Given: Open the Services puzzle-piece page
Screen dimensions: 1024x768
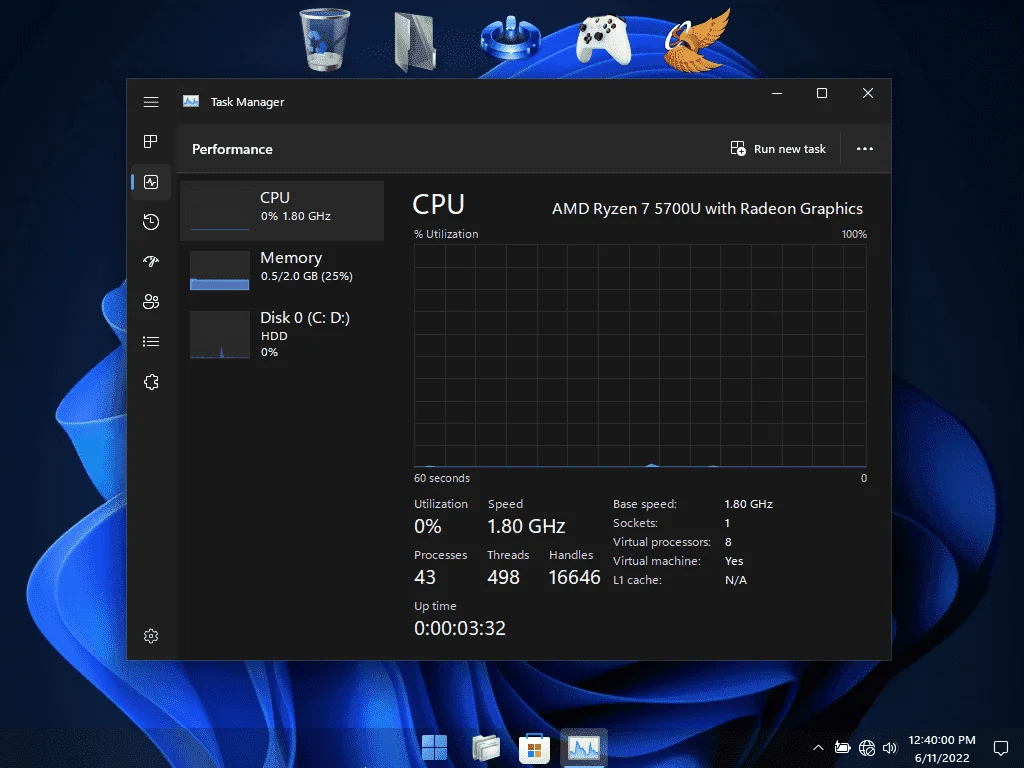Looking at the screenshot, I should point(151,382).
